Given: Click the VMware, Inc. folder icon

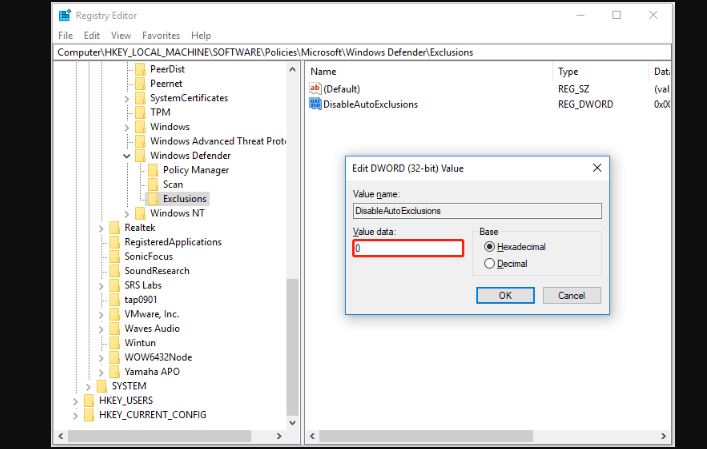Looking at the screenshot, I should click(115, 314).
